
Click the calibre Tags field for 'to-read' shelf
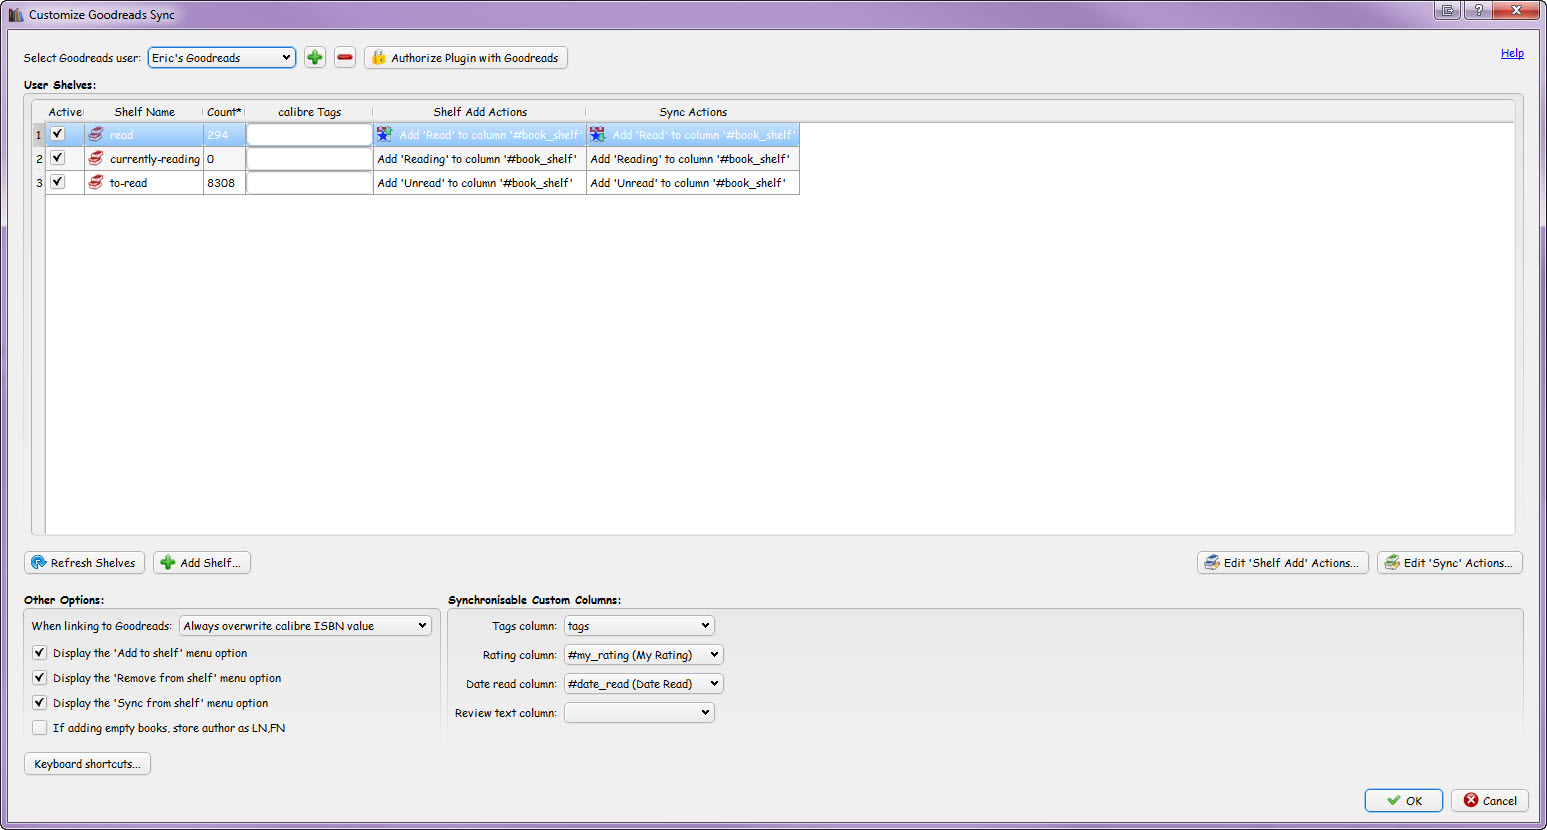(x=309, y=183)
